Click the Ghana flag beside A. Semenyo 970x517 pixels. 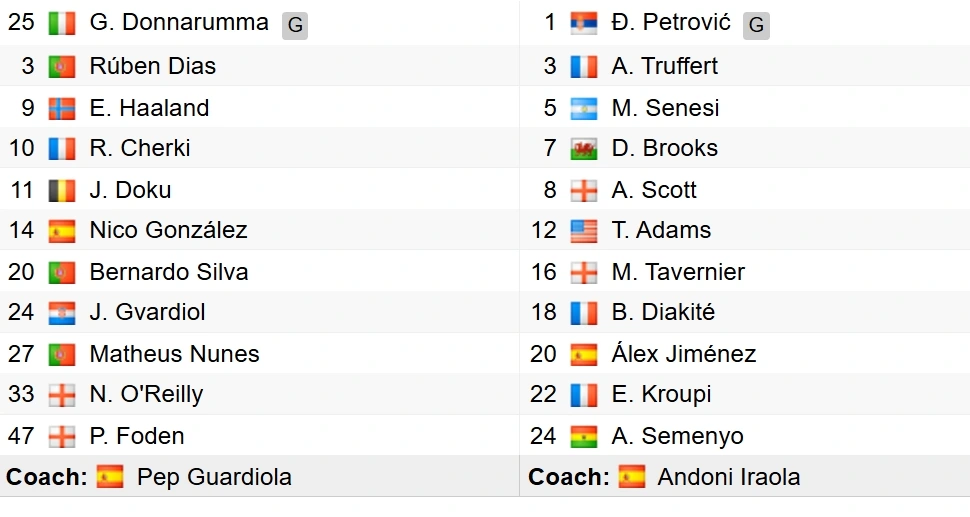pyautogui.click(x=583, y=436)
